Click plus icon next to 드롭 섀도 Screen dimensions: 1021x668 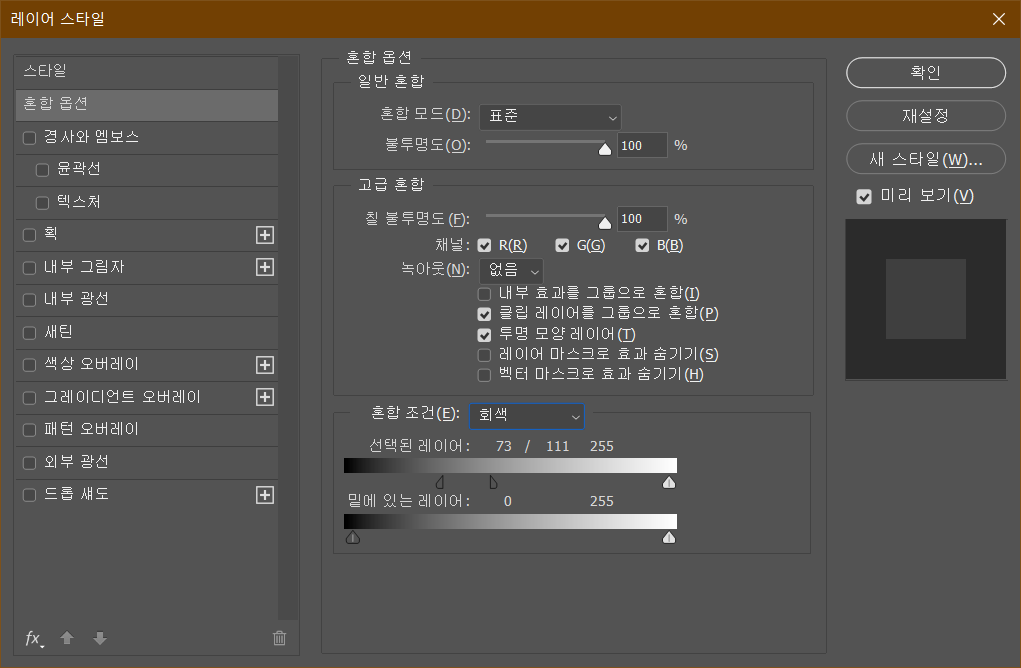(264, 495)
